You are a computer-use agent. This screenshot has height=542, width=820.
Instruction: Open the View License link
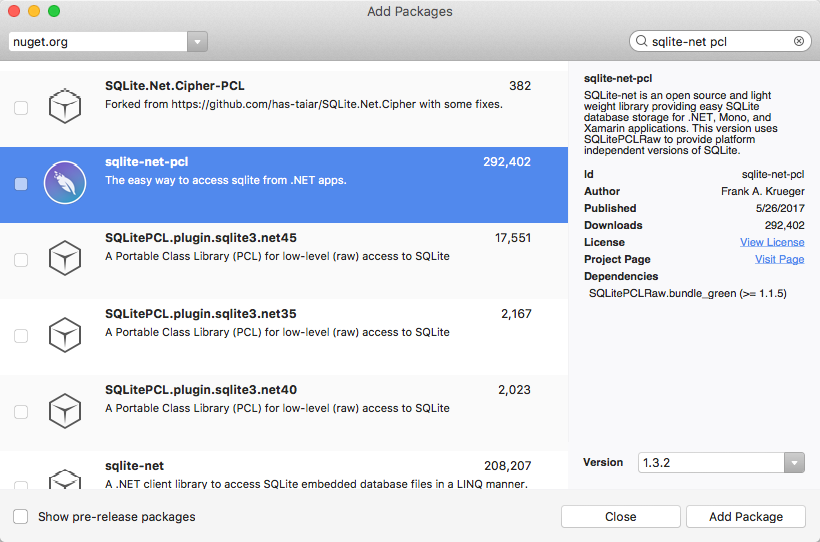[772, 242]
